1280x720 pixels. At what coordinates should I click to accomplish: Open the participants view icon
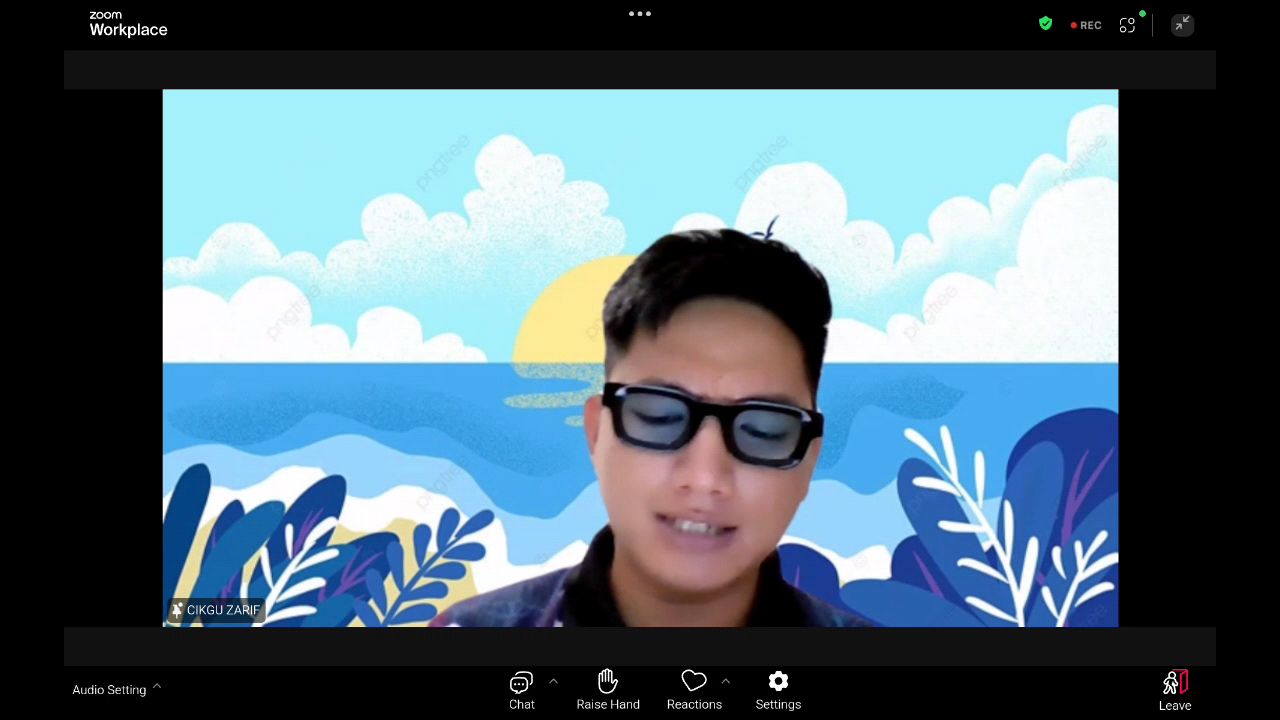click(x=1128, y=25)
